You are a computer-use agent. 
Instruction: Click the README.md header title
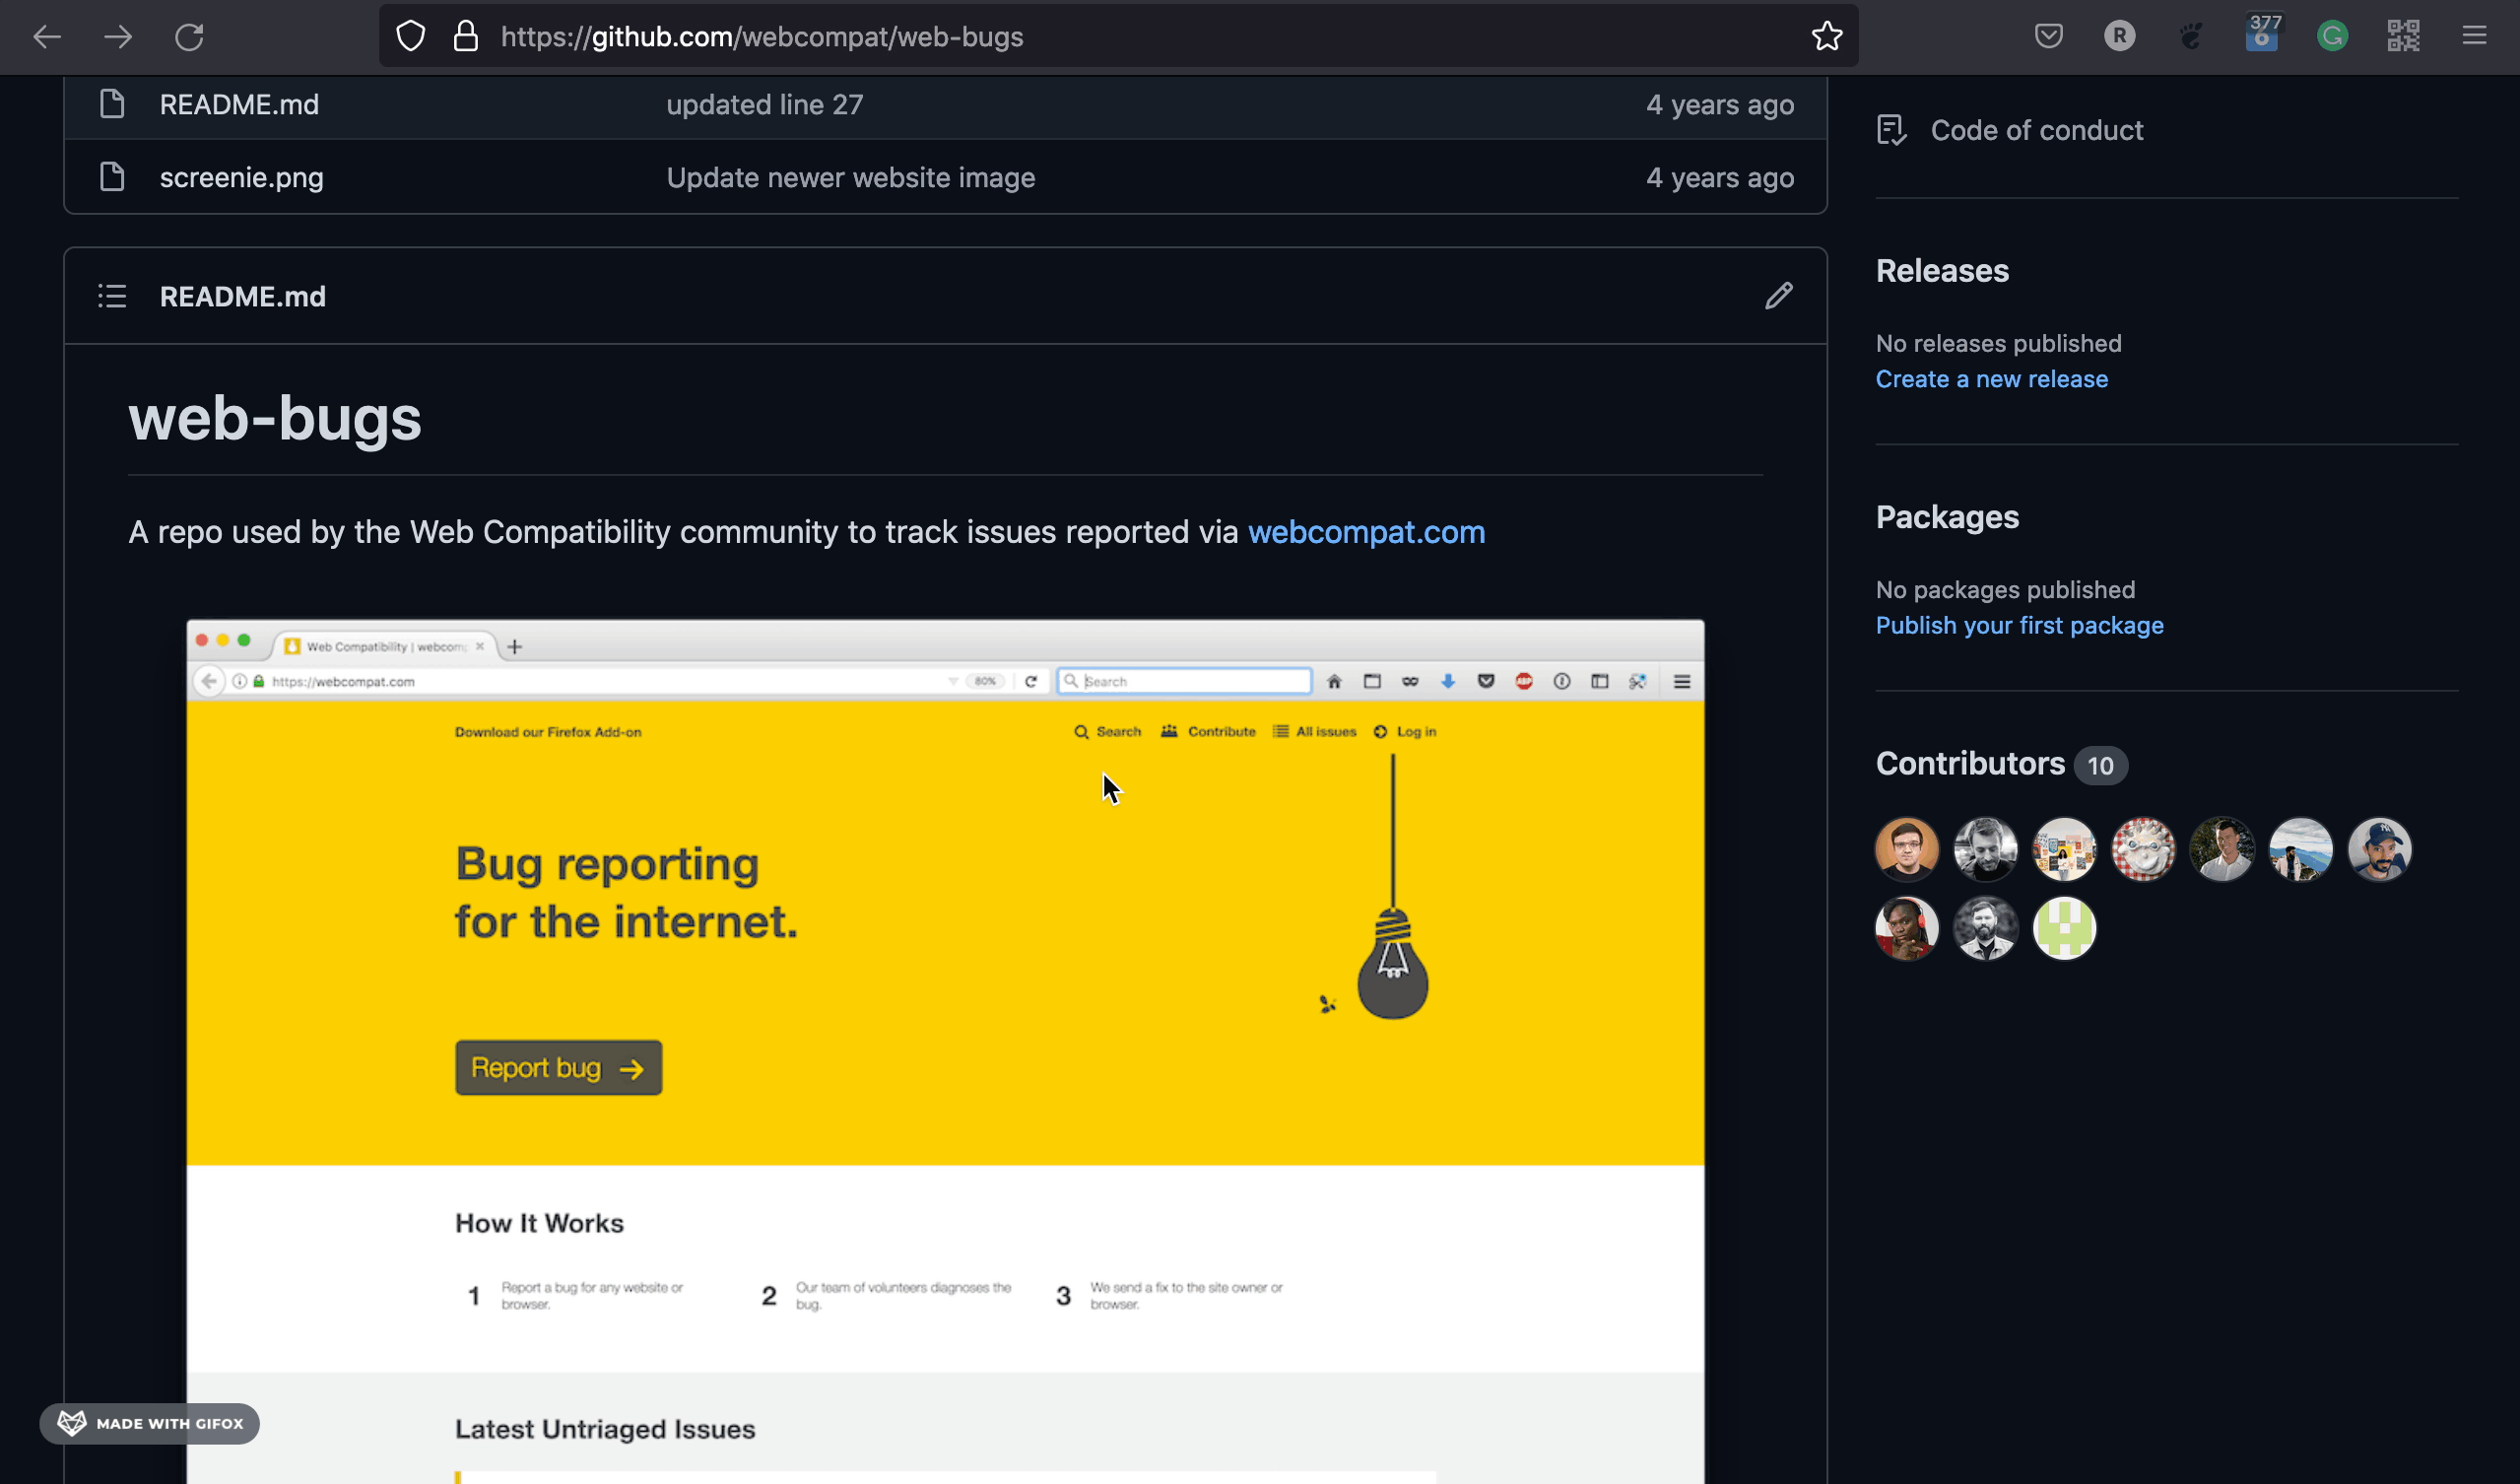coord(242,296)
